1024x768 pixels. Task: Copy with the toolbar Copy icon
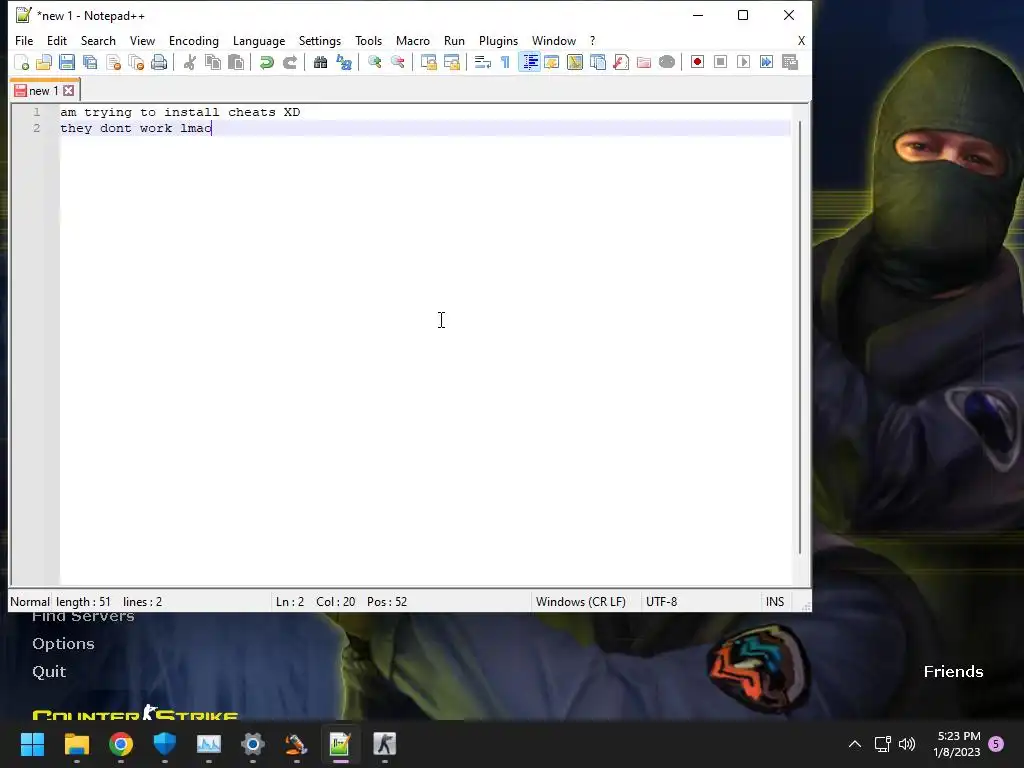213,62
